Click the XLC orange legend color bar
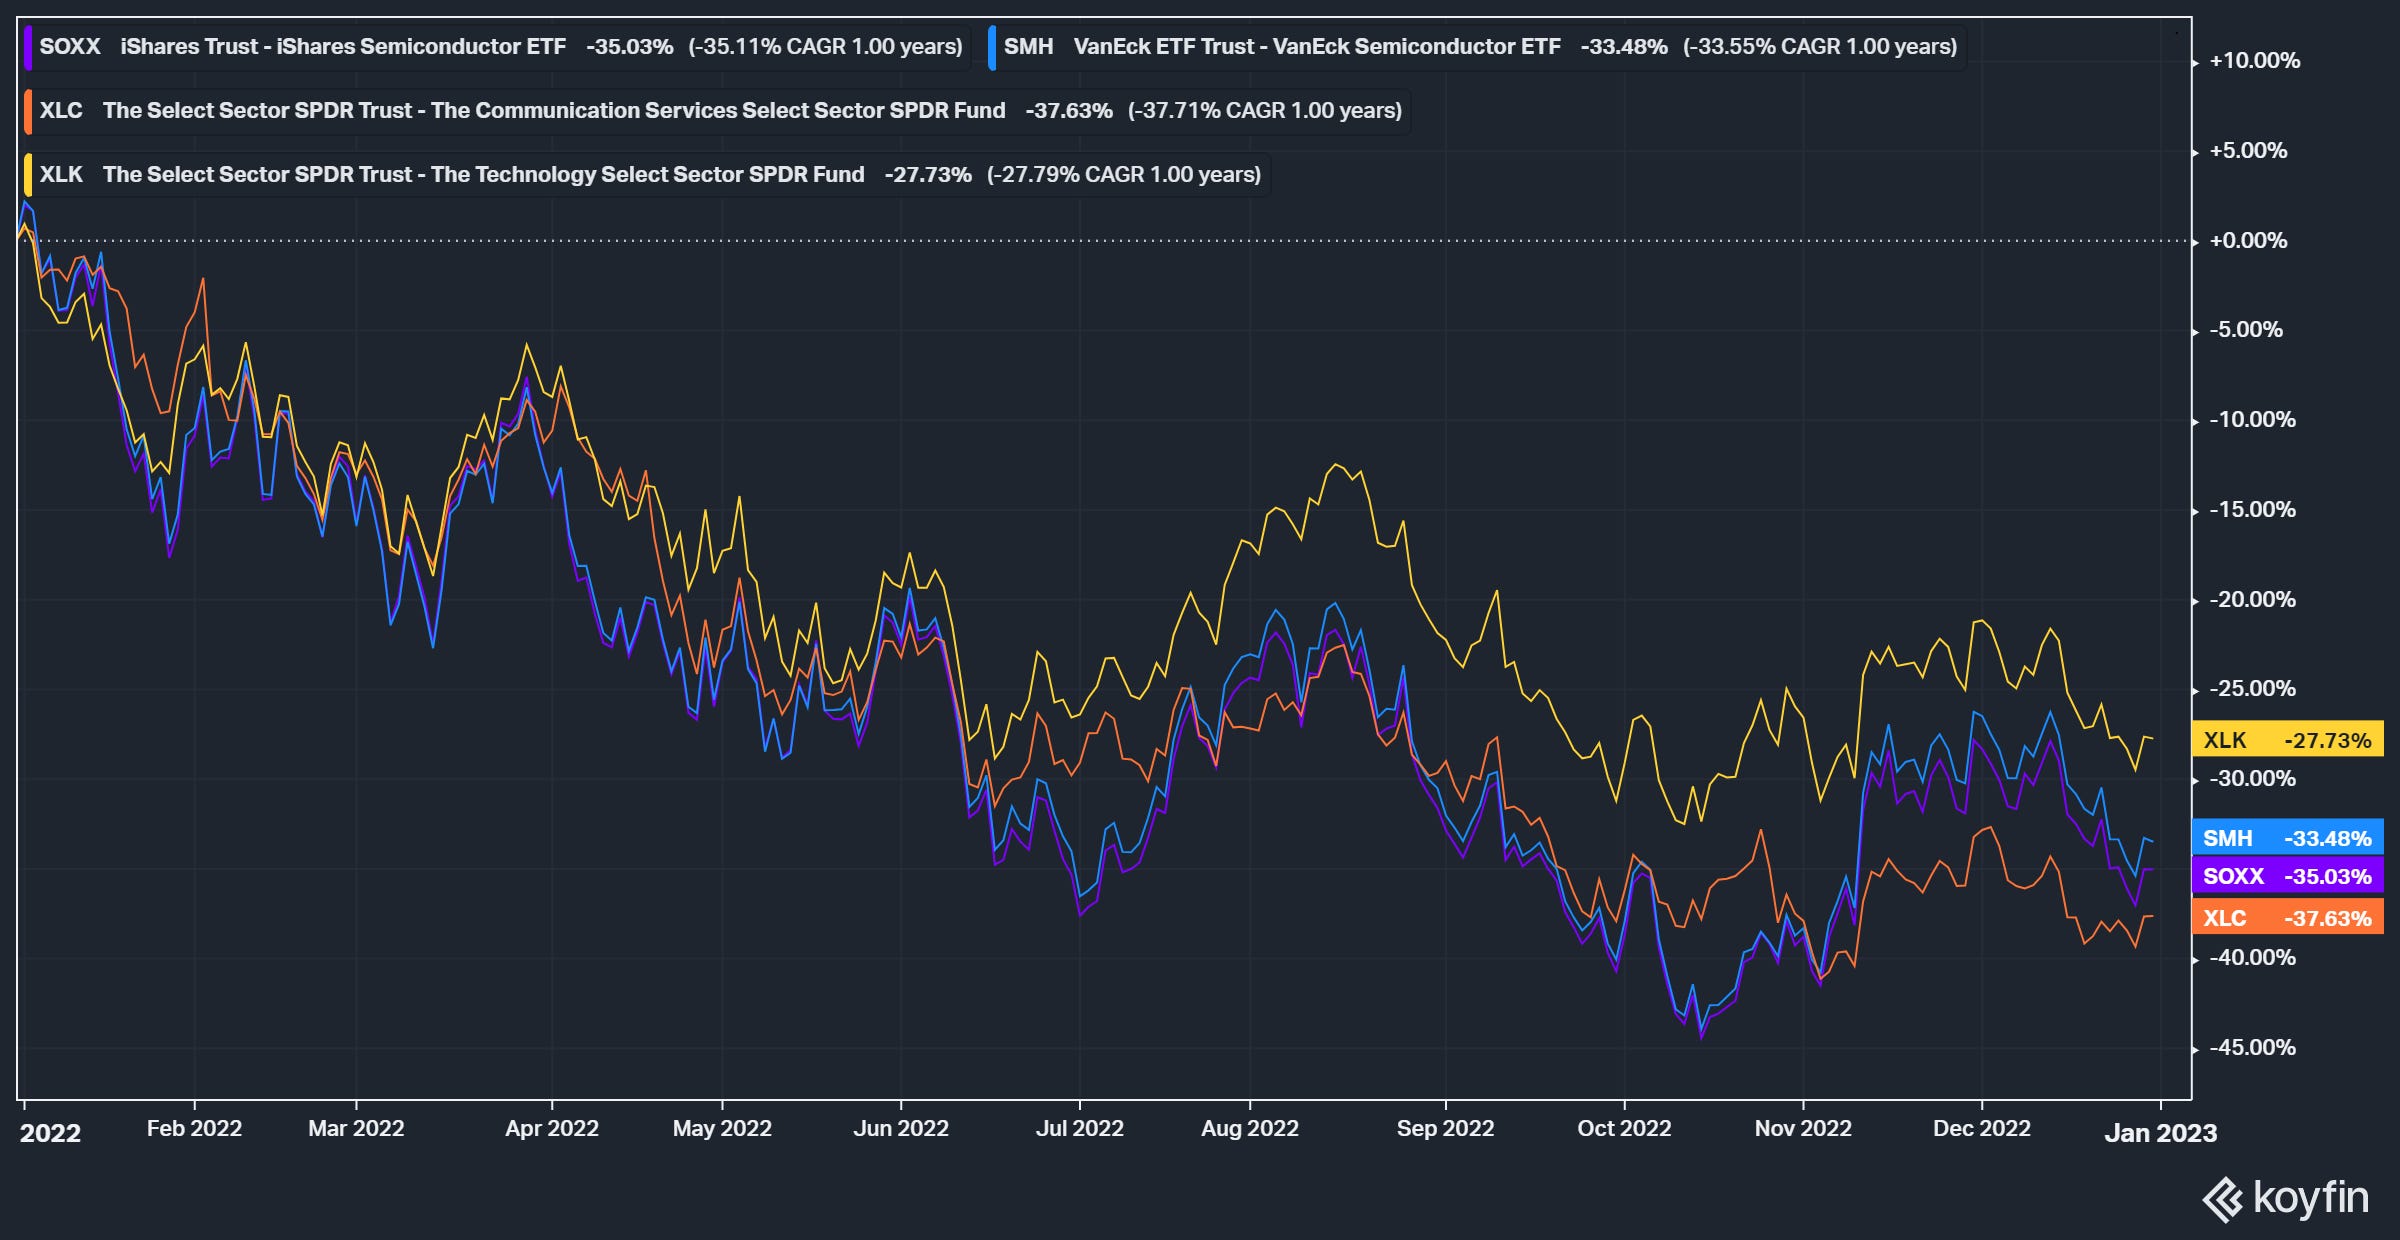This screenshot has width=2400, height=1240. click(29, 111)
